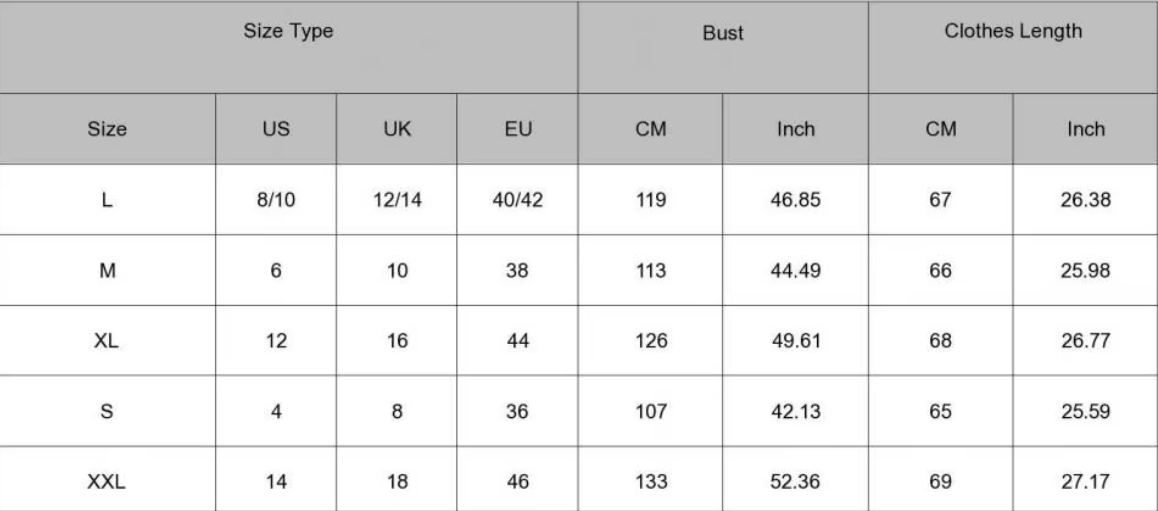Click the 49.61 bust inch cell
1158x511 pixels.
(x=795, y=341)
